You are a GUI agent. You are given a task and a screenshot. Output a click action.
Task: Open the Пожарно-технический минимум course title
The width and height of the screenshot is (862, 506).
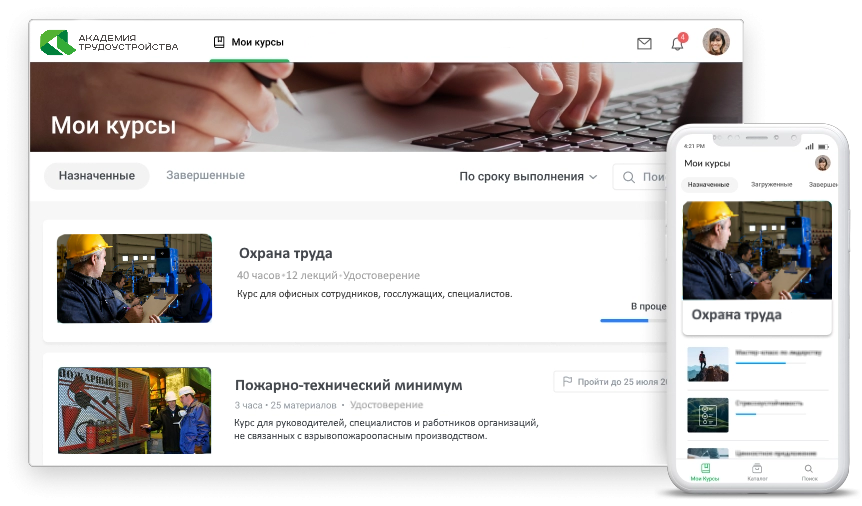point(348,385)
